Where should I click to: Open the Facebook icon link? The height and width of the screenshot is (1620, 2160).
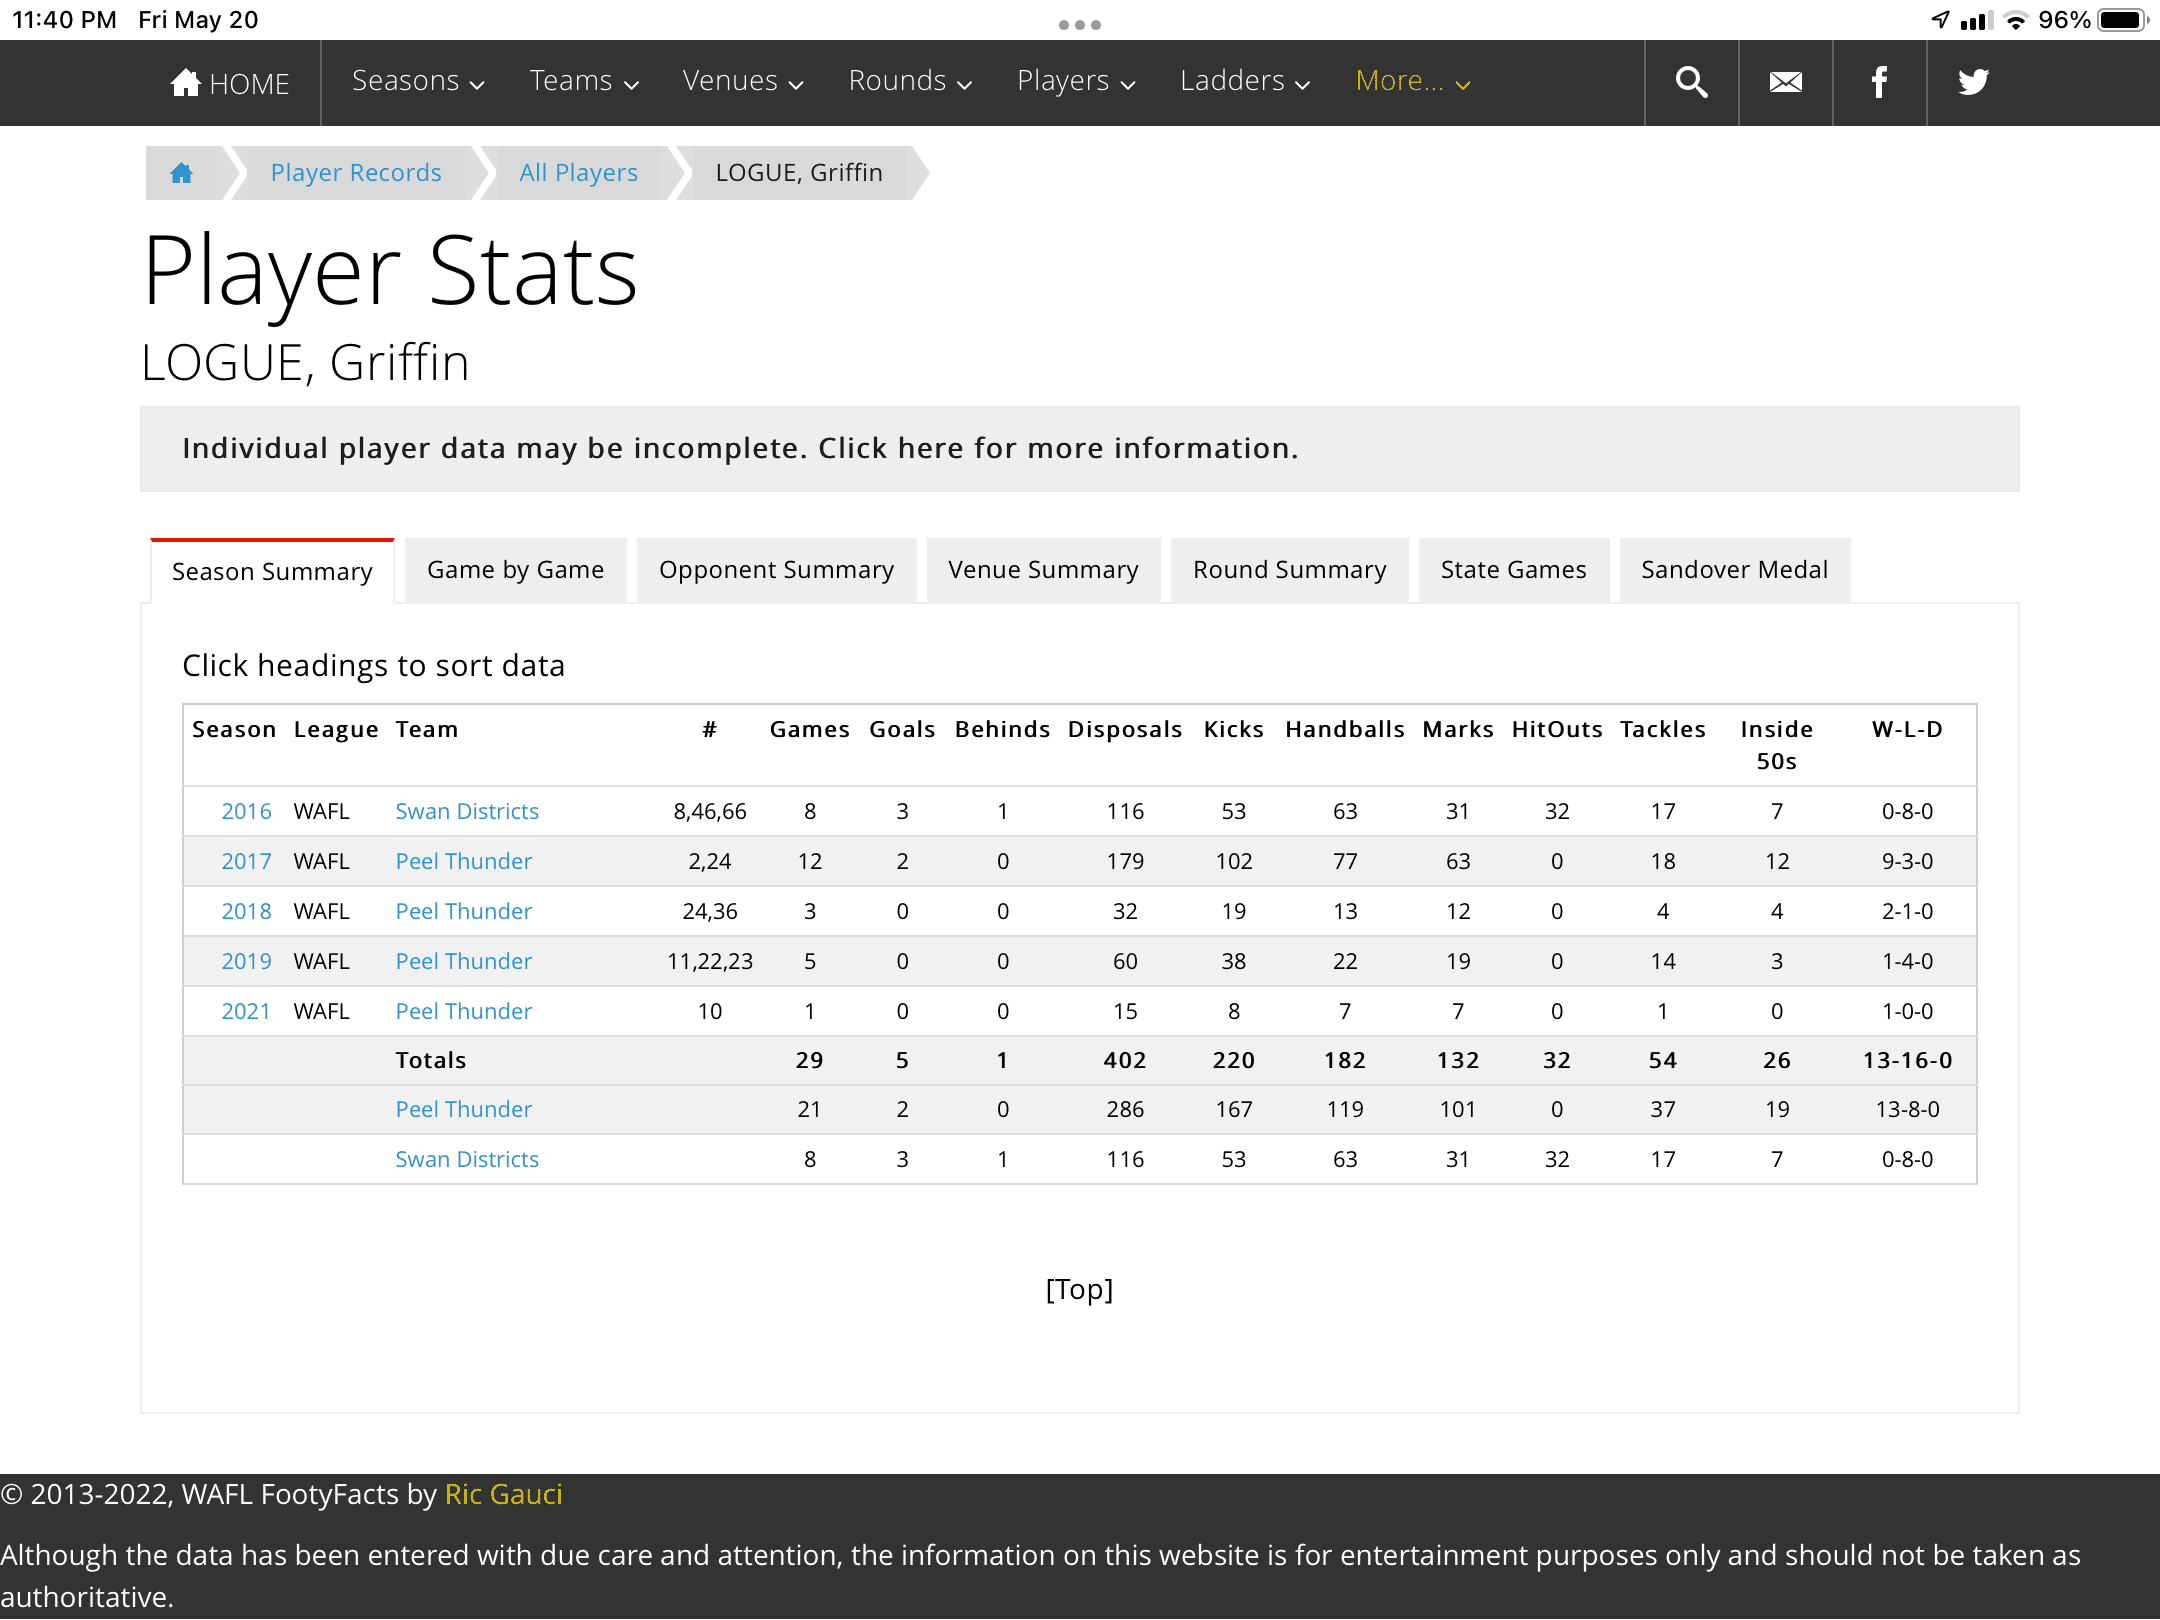(1879, 82)
